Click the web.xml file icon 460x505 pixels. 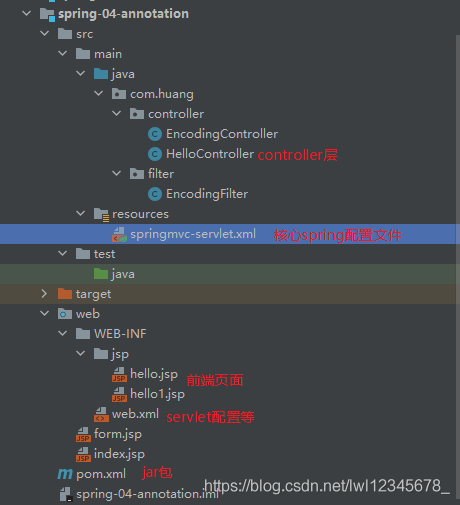[x=101, y=414]
